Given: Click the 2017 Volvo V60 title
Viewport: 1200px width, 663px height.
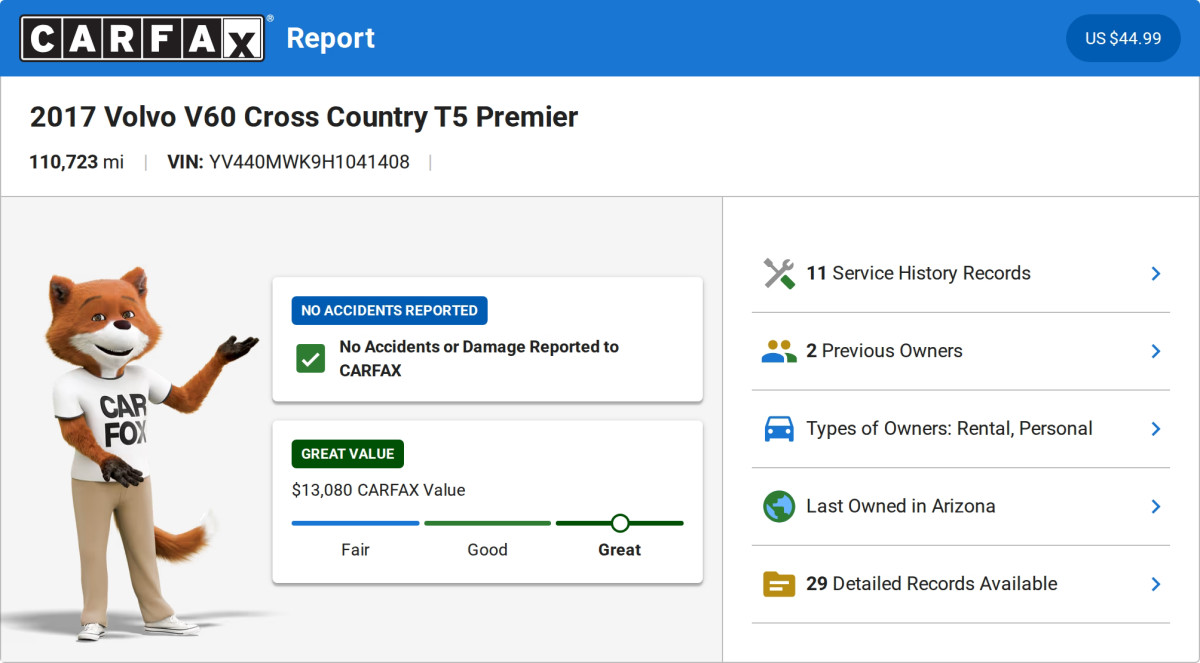Looking at the screenshot, I should [x=304, y=117].
